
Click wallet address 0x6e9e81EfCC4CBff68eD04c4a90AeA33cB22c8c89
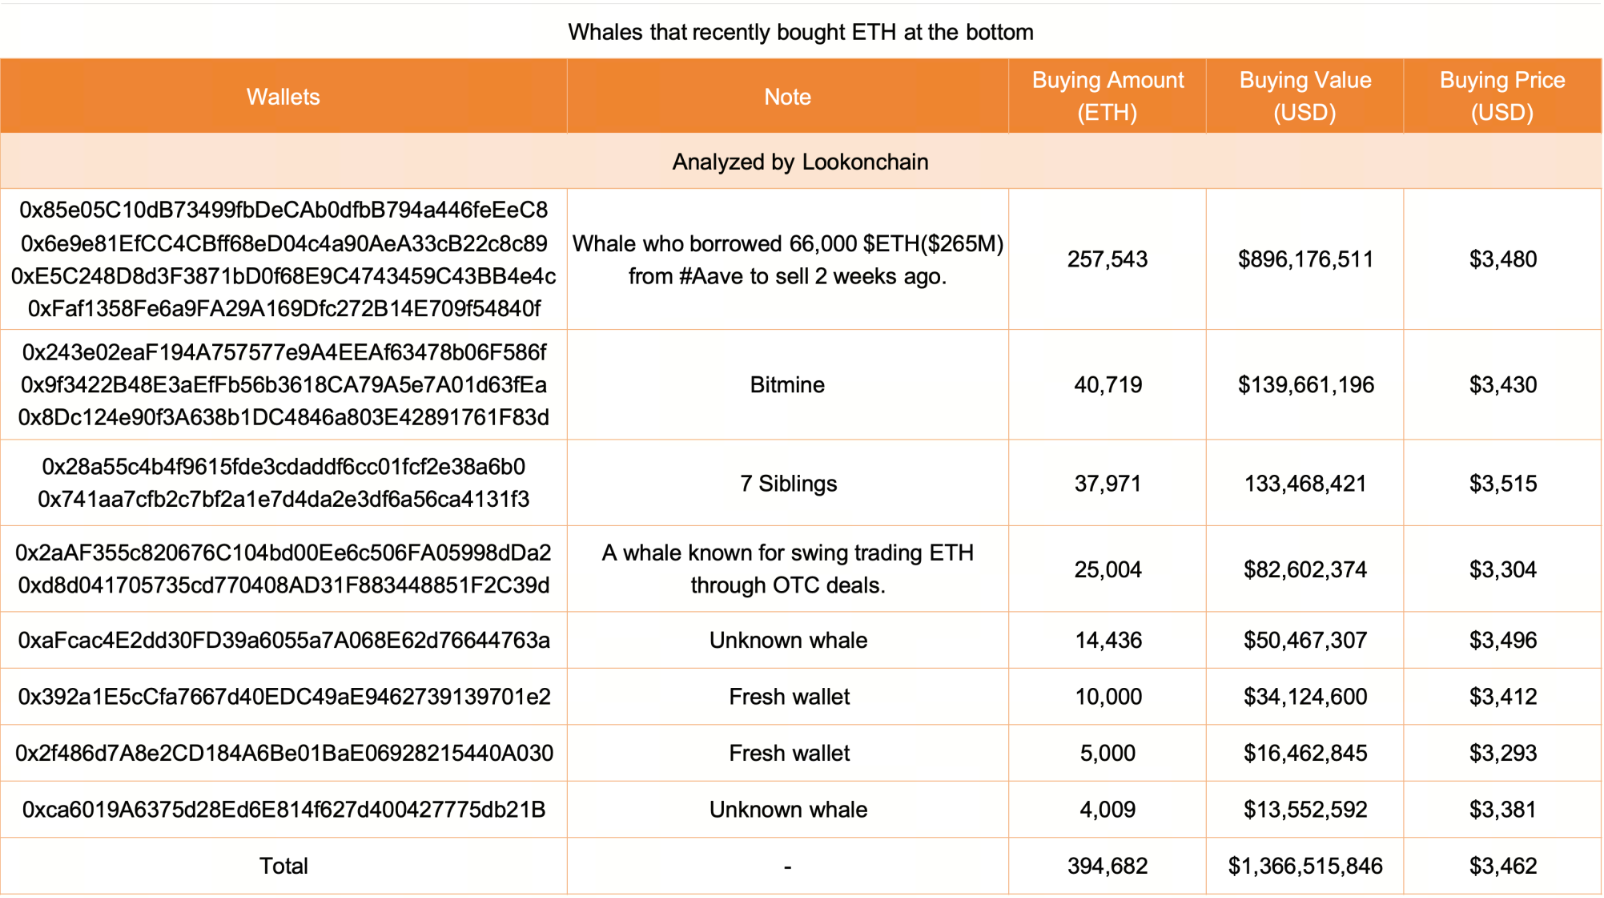click(284, 243)
